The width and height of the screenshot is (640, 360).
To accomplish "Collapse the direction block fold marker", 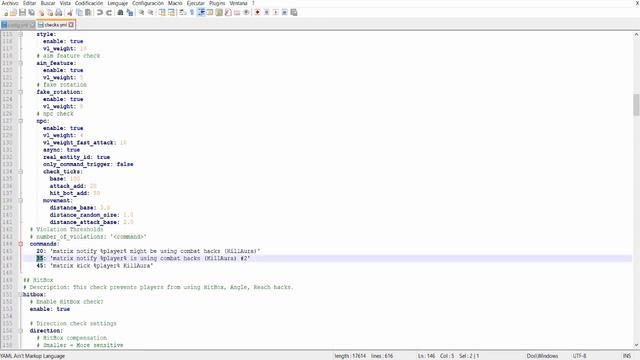I will pos(20,331).
